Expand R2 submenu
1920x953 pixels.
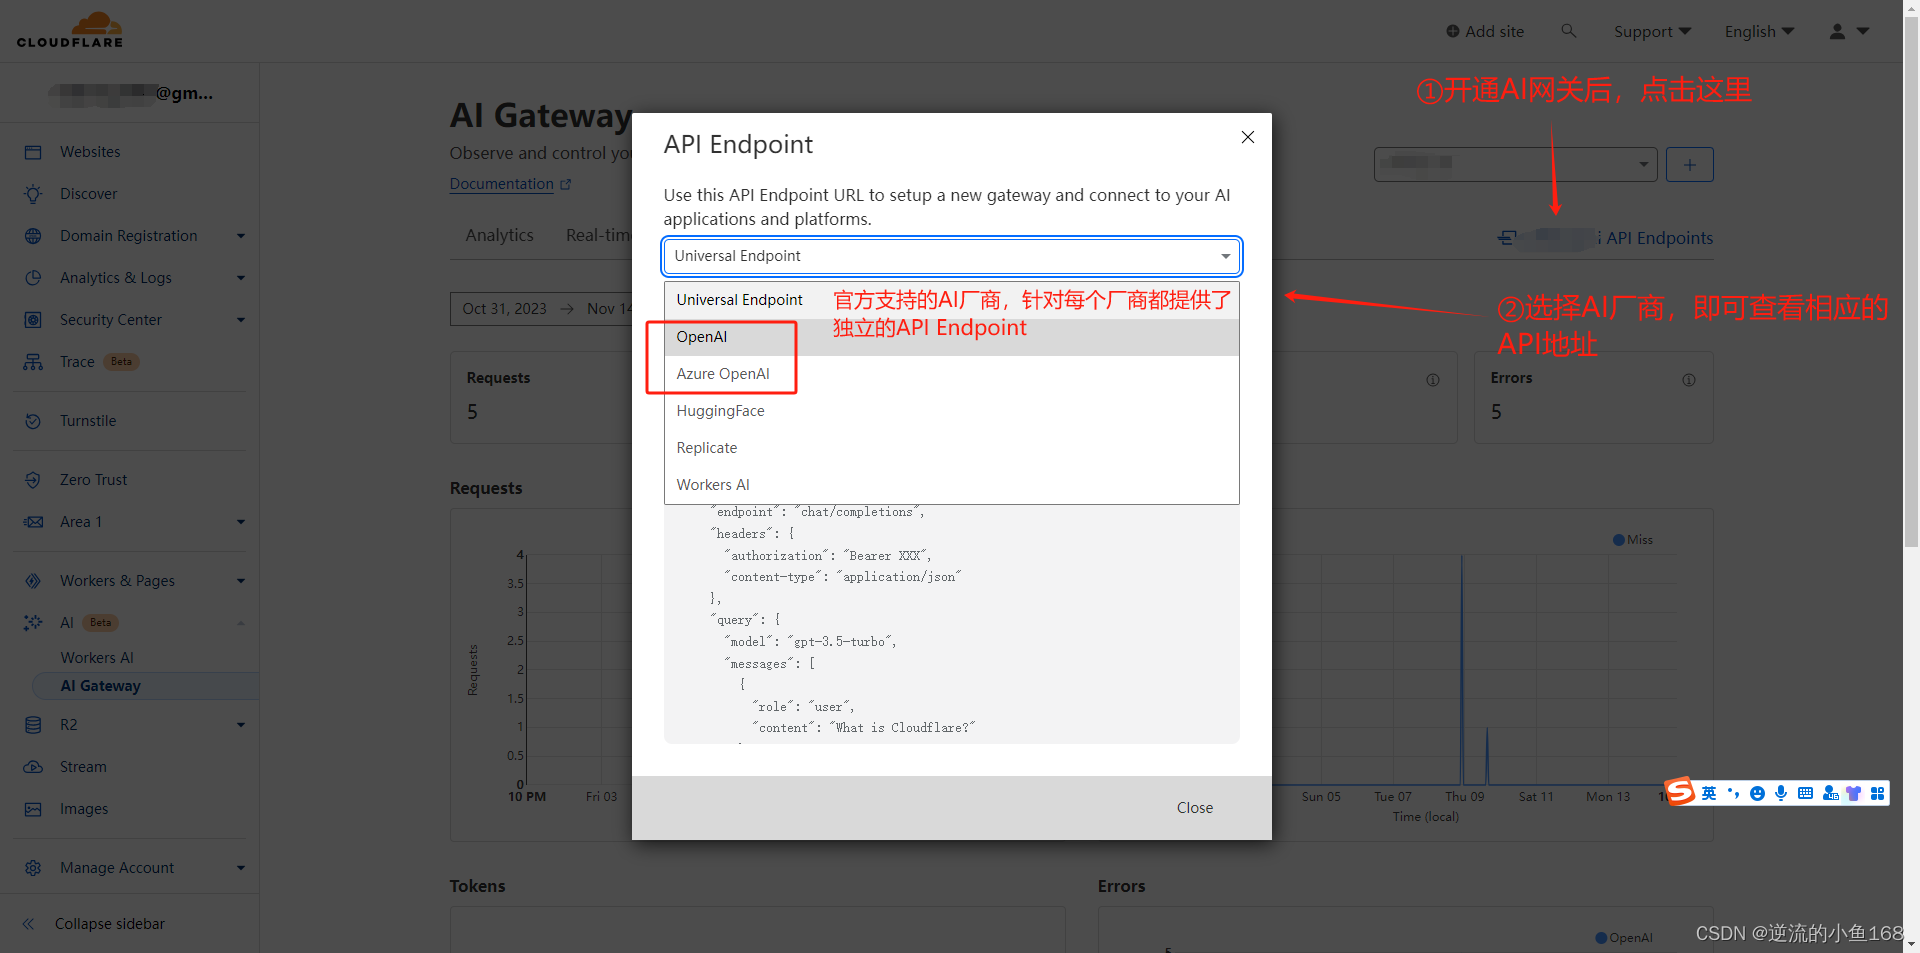coord(241,725)
